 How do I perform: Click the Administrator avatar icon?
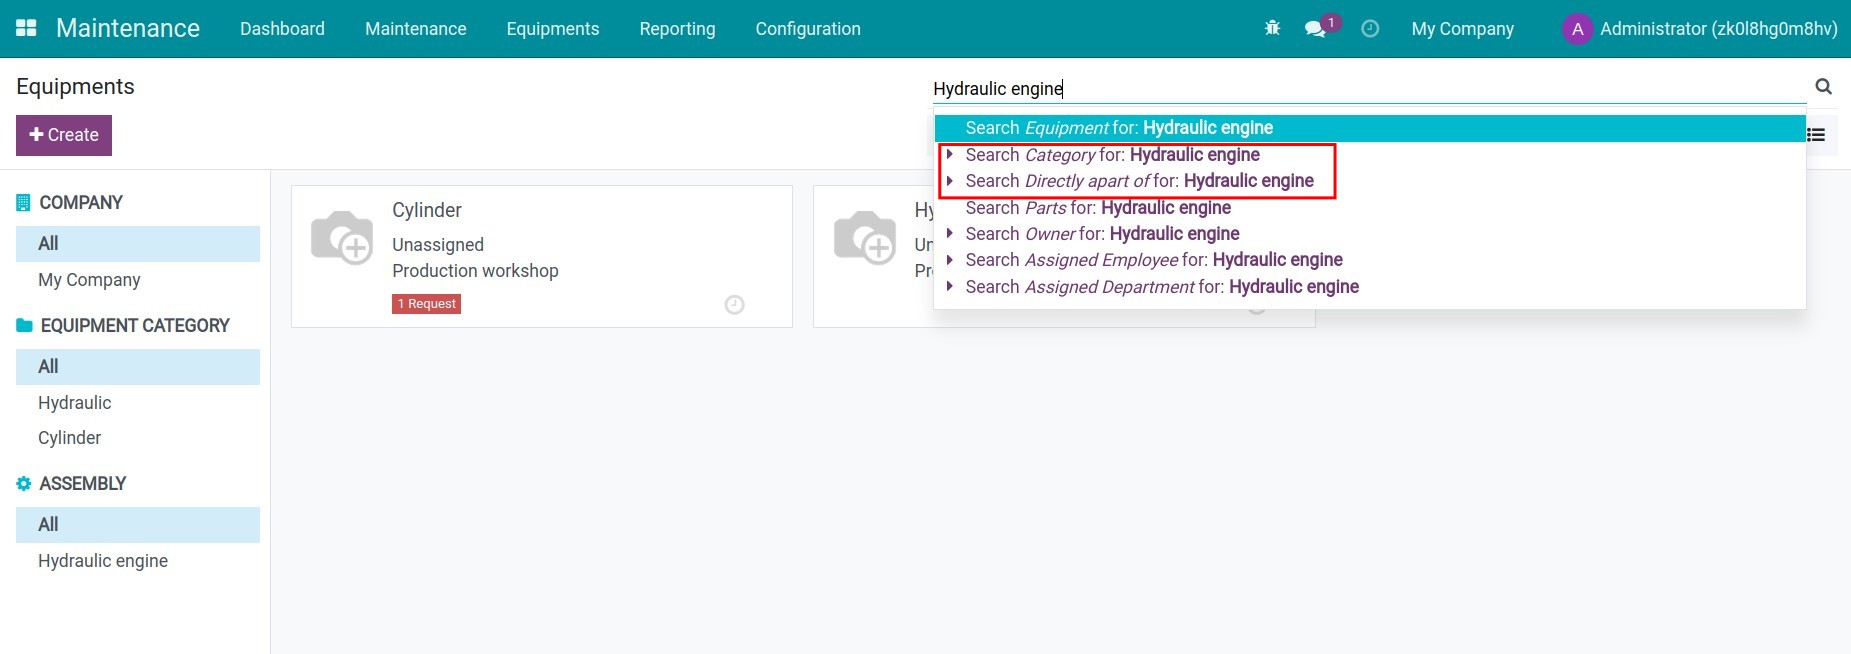[1577, 29]
